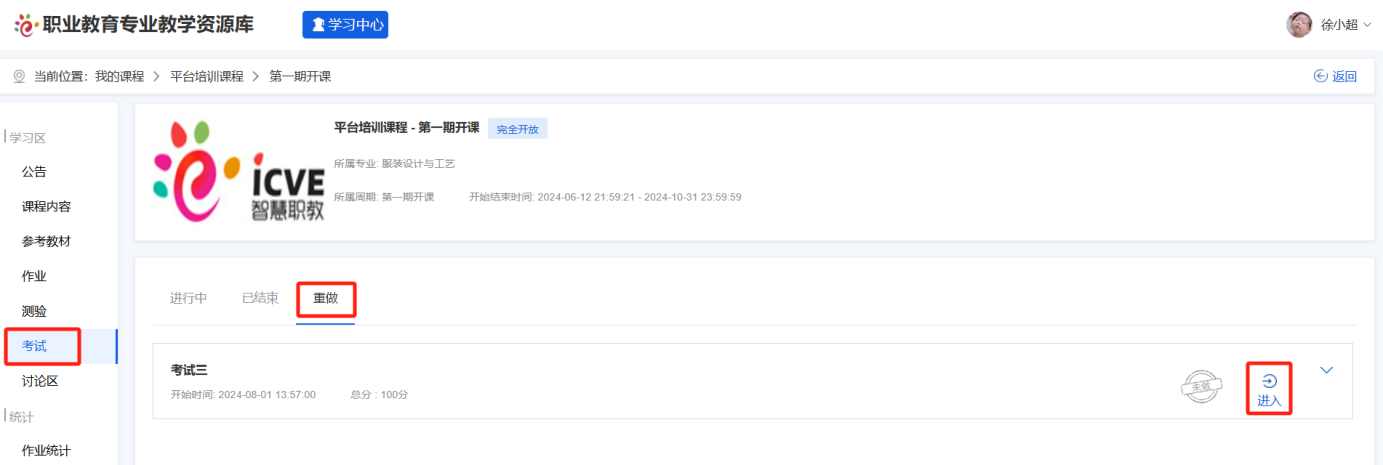Click the 返回 back button
Screen dimensions: 1383x465
(1335, 76)
